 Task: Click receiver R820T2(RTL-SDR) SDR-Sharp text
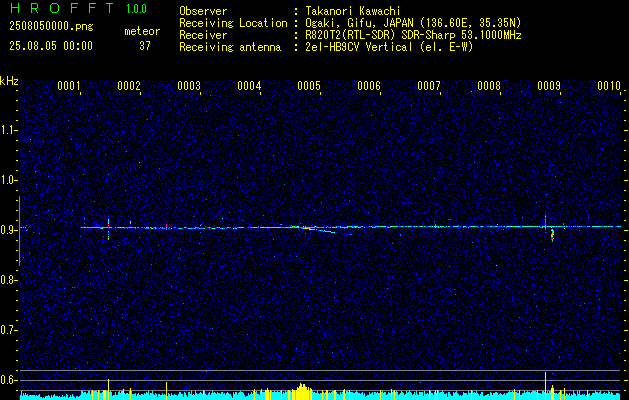380,36
